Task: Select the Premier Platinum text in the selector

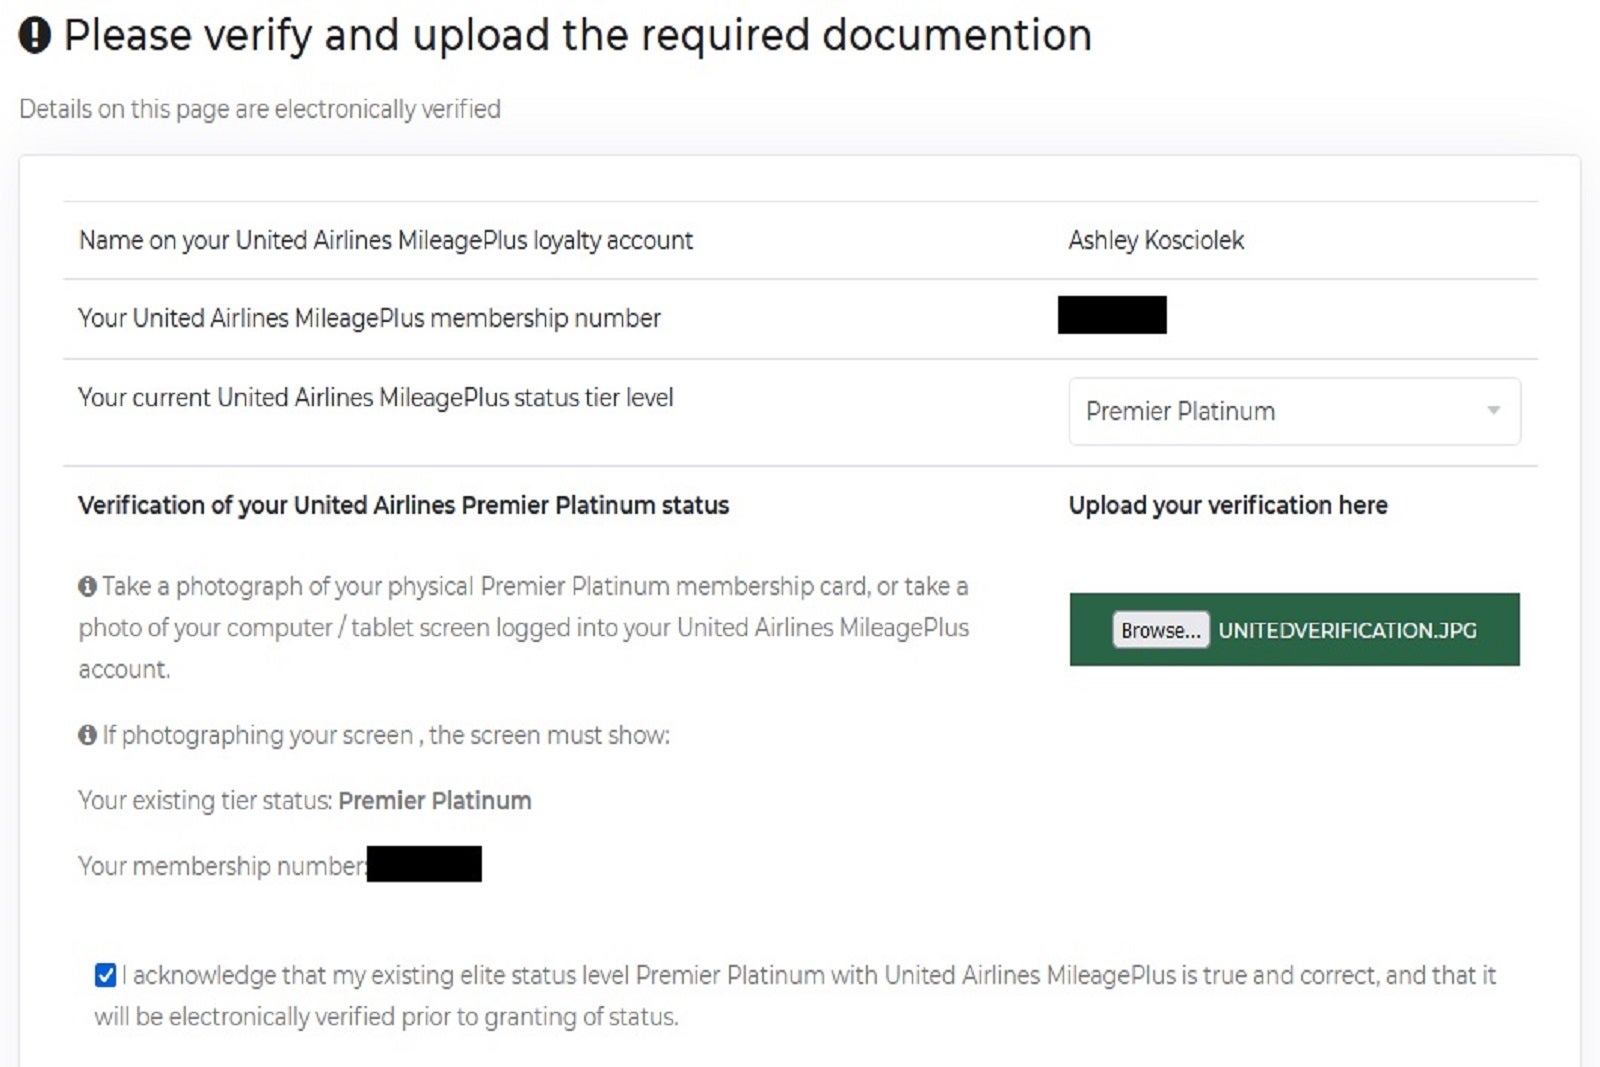Action: coord(1178,411)
